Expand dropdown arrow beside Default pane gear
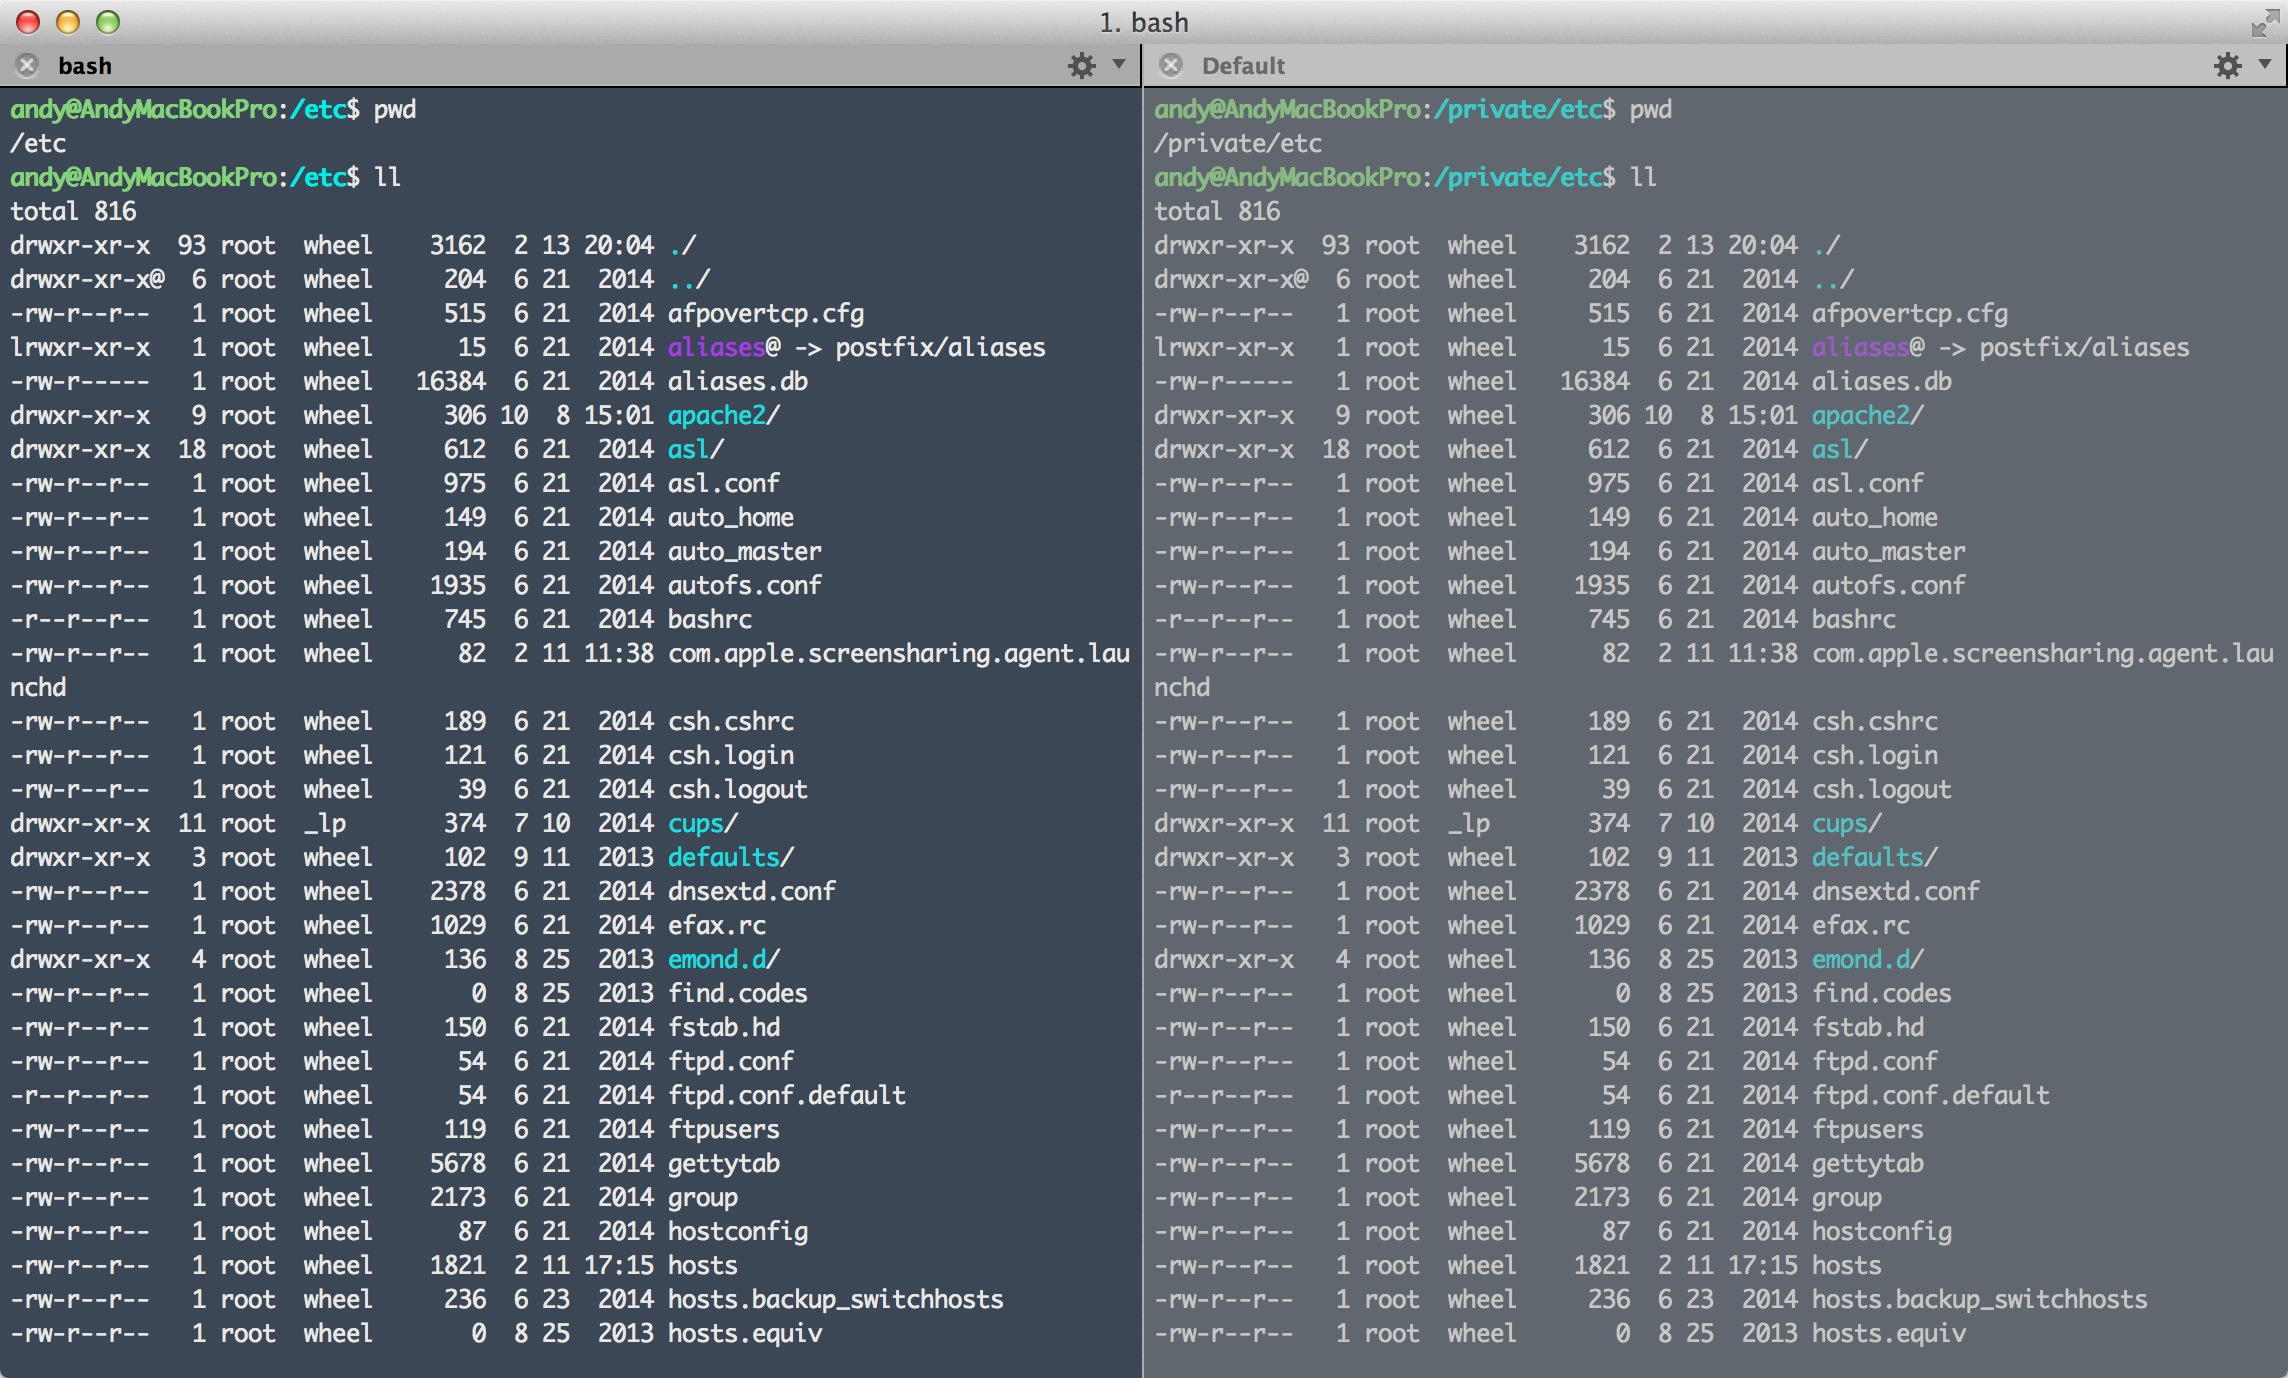The image size is (2288, 1378). (2264, 65)
